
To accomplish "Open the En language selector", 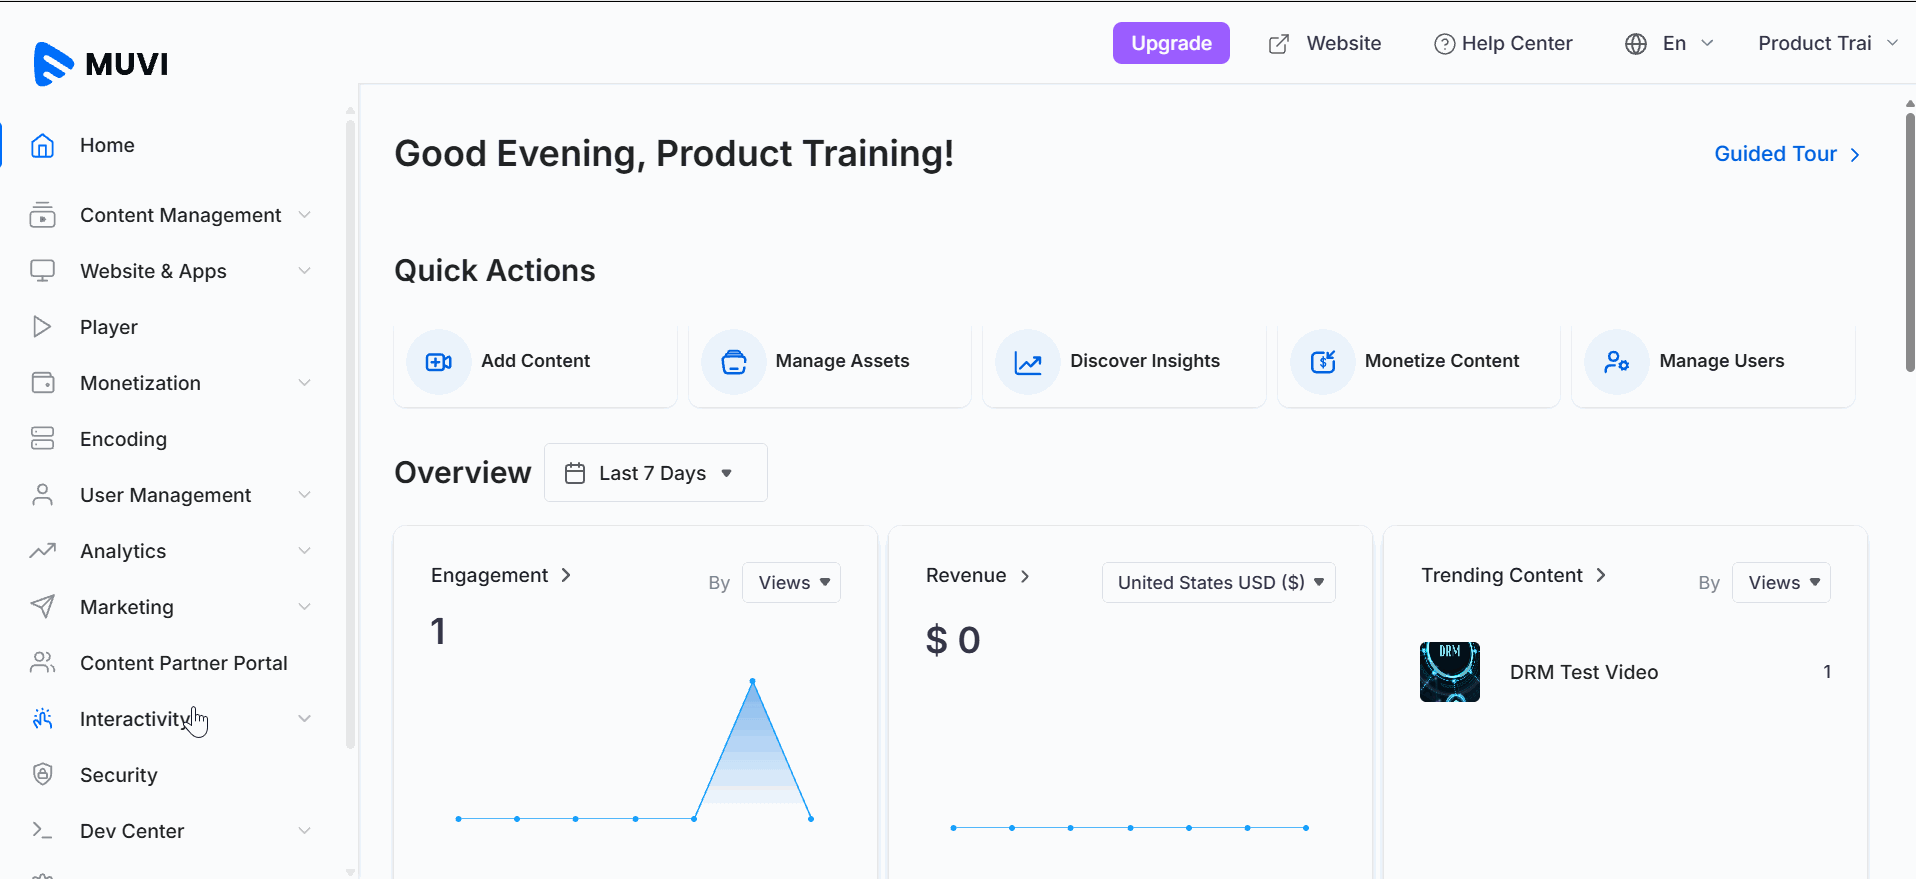I will click(1670, 44).
